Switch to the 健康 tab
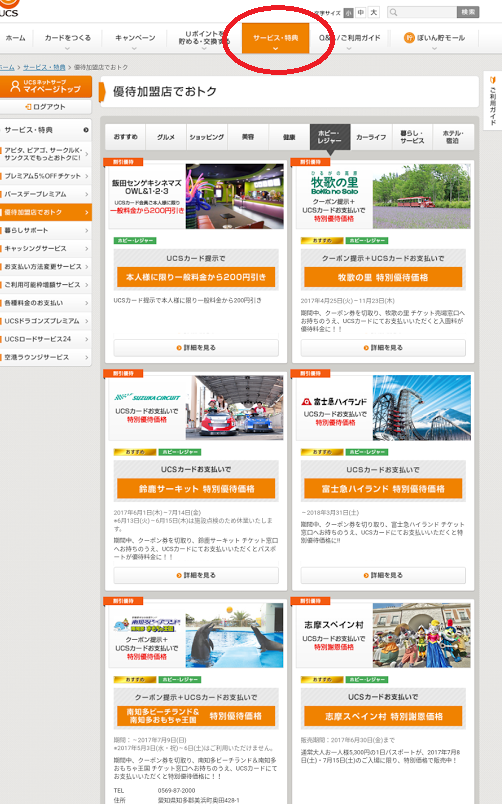This screenshot has width=502, height=804. (x=289, y=137)
